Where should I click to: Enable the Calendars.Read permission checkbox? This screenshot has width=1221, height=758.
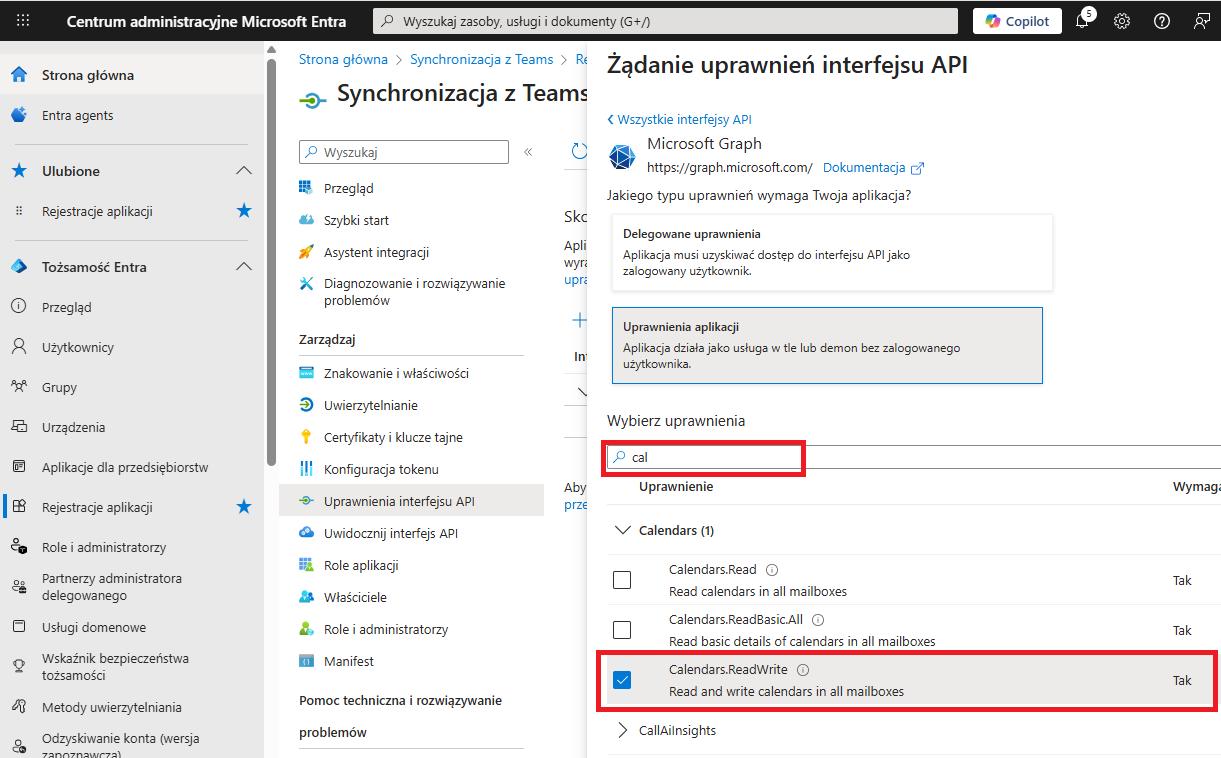[x=622, y=580]
